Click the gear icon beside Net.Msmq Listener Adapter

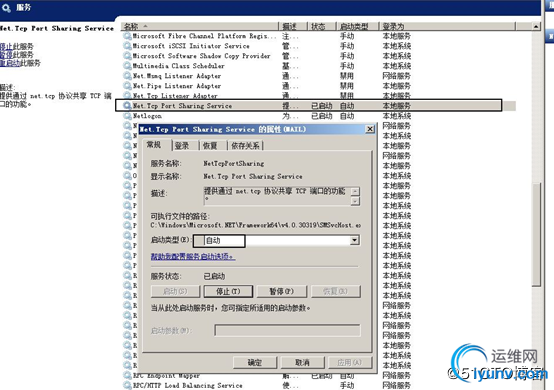127,76
